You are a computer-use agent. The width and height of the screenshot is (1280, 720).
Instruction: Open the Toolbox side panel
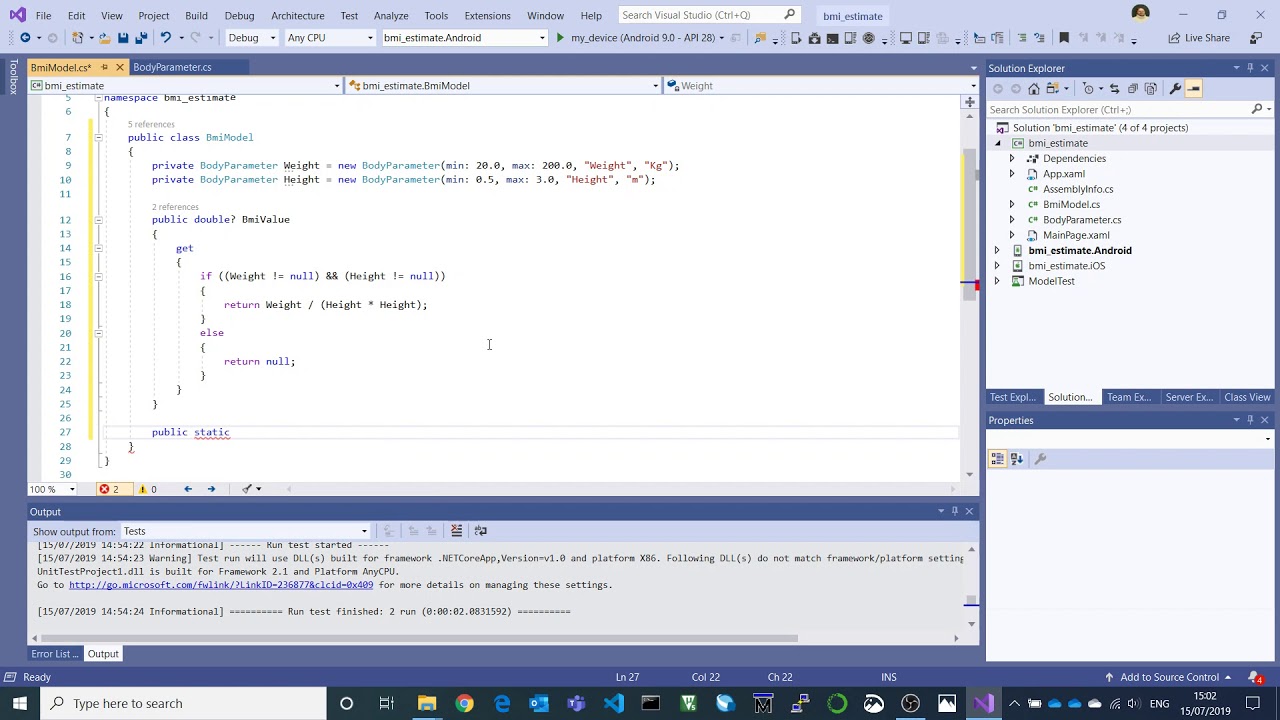[13, 77]
